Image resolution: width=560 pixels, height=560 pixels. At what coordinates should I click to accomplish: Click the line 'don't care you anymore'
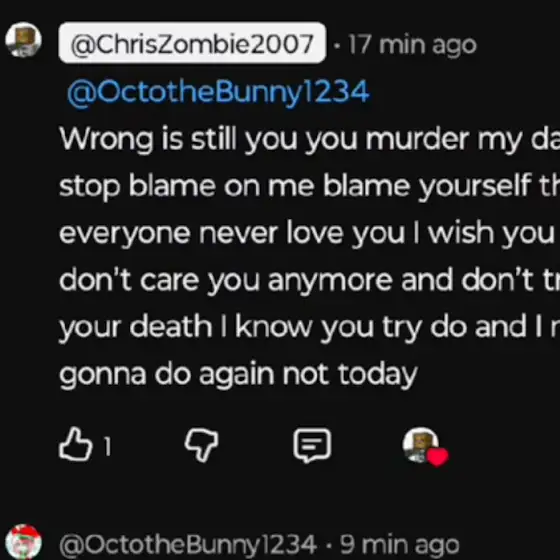click(309, 281)
